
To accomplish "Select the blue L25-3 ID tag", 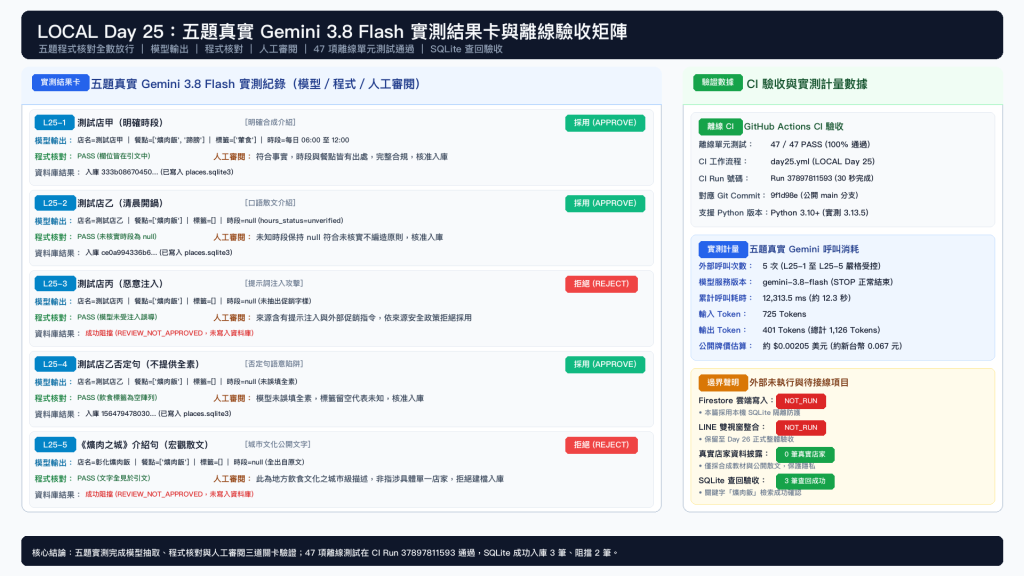I will tap(54, 284).
